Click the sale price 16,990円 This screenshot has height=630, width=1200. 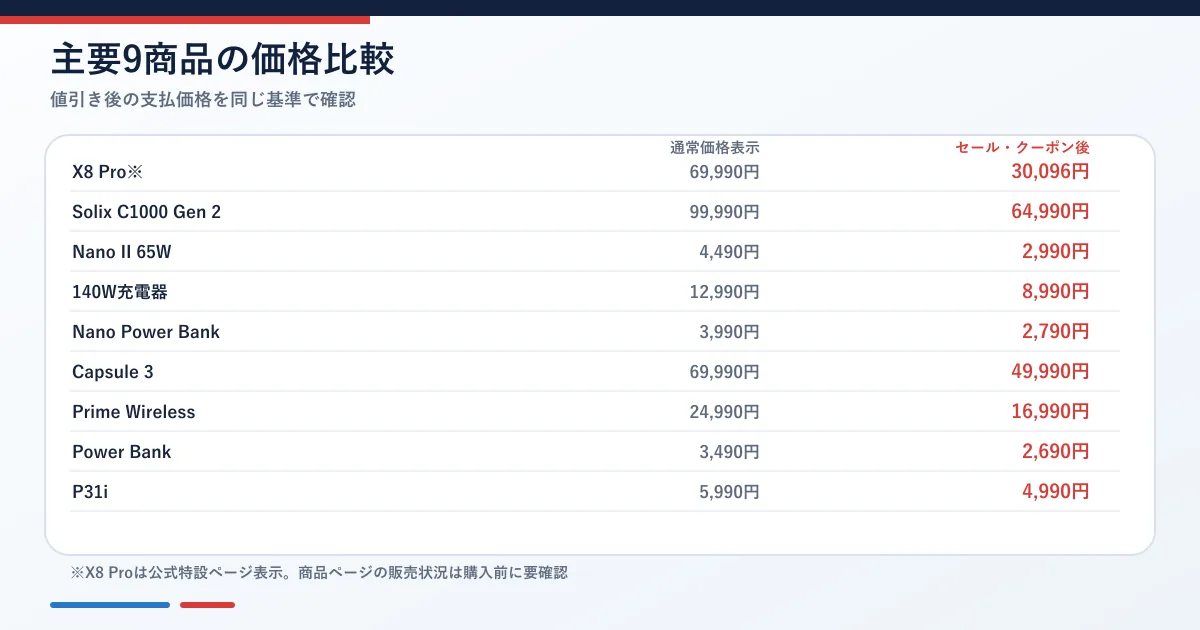pos(1050,412)
